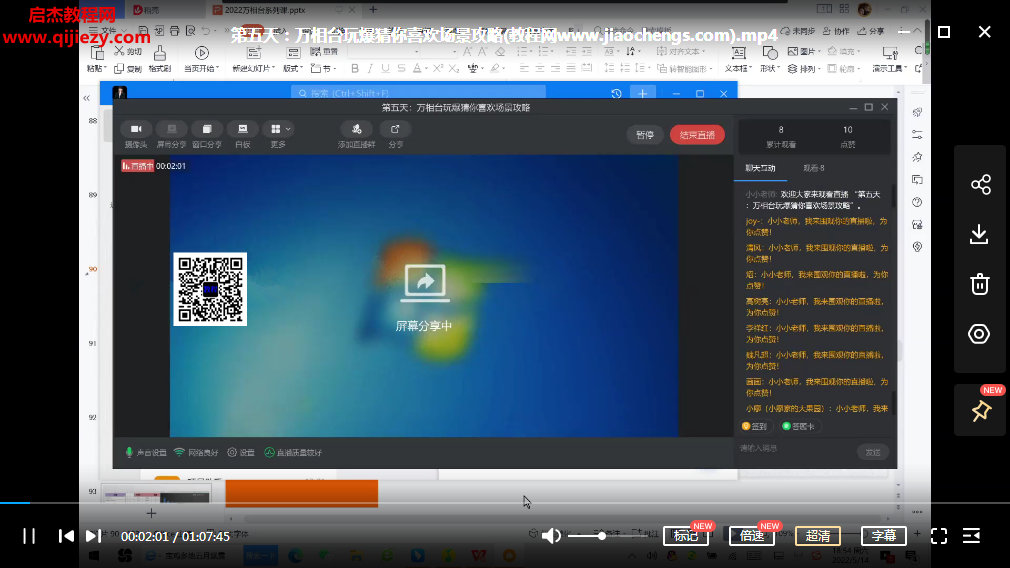Open 声音设置 sound settings

point(146,453)
